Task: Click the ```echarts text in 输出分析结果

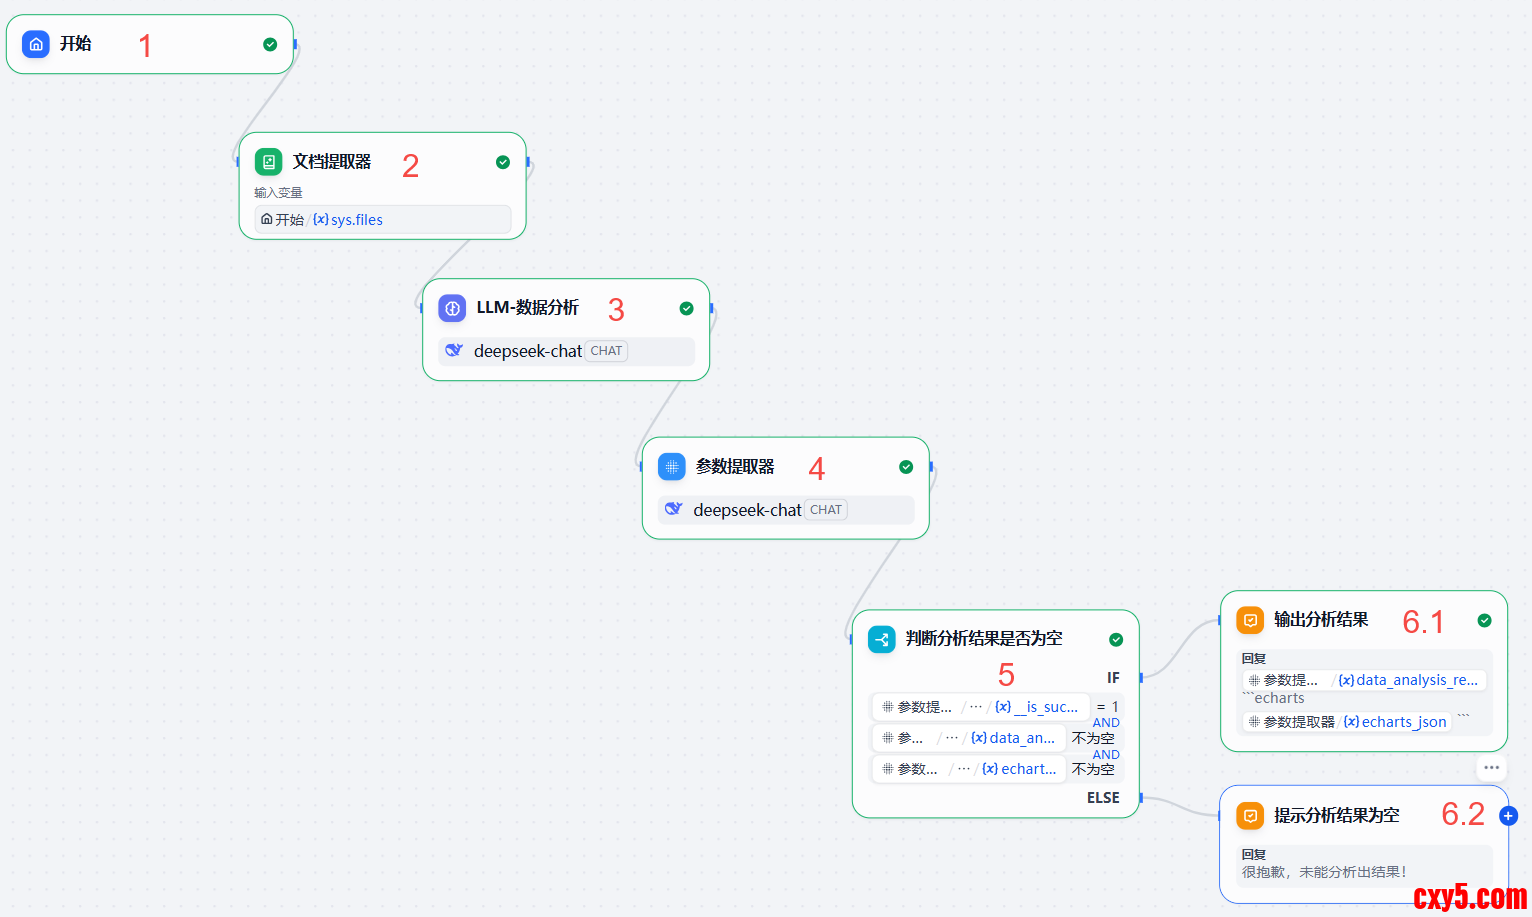Action: tap(1274, 698)
